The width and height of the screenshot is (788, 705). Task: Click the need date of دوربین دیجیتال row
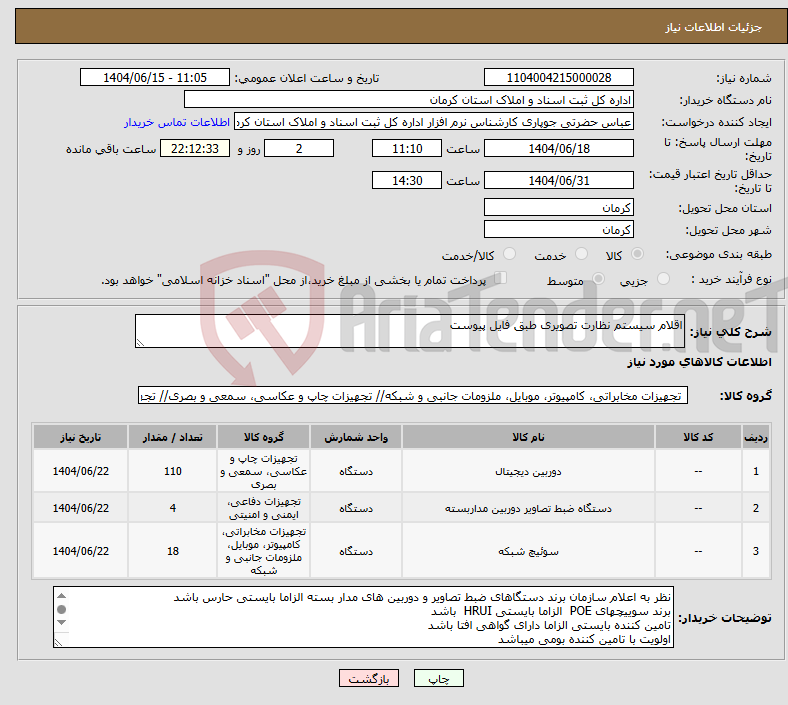pos(80,471)
